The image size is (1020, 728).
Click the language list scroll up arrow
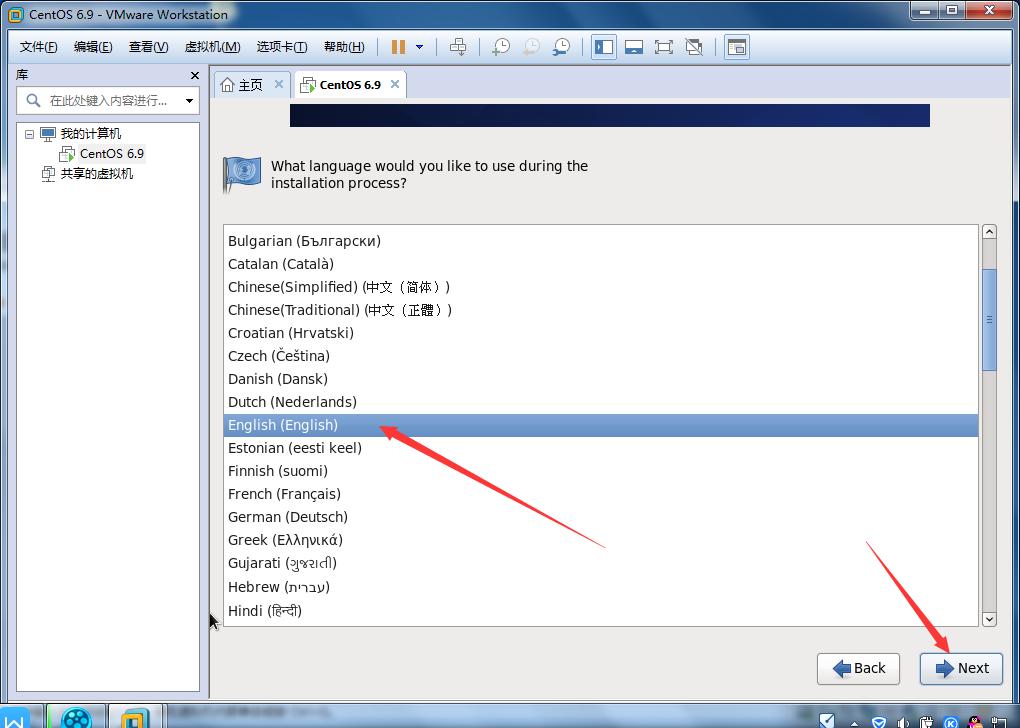(989, 232)
